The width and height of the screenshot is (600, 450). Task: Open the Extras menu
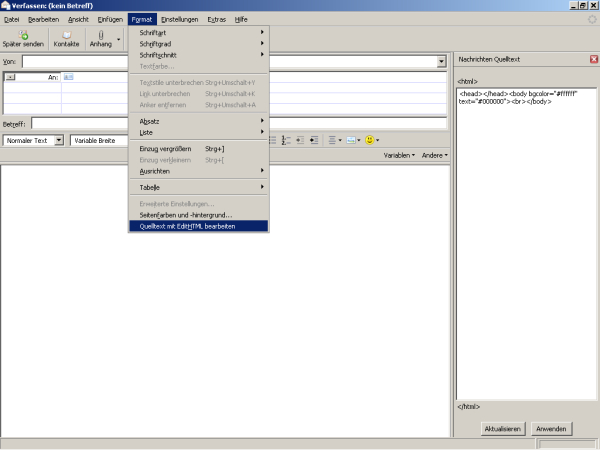tap(217, 19)
